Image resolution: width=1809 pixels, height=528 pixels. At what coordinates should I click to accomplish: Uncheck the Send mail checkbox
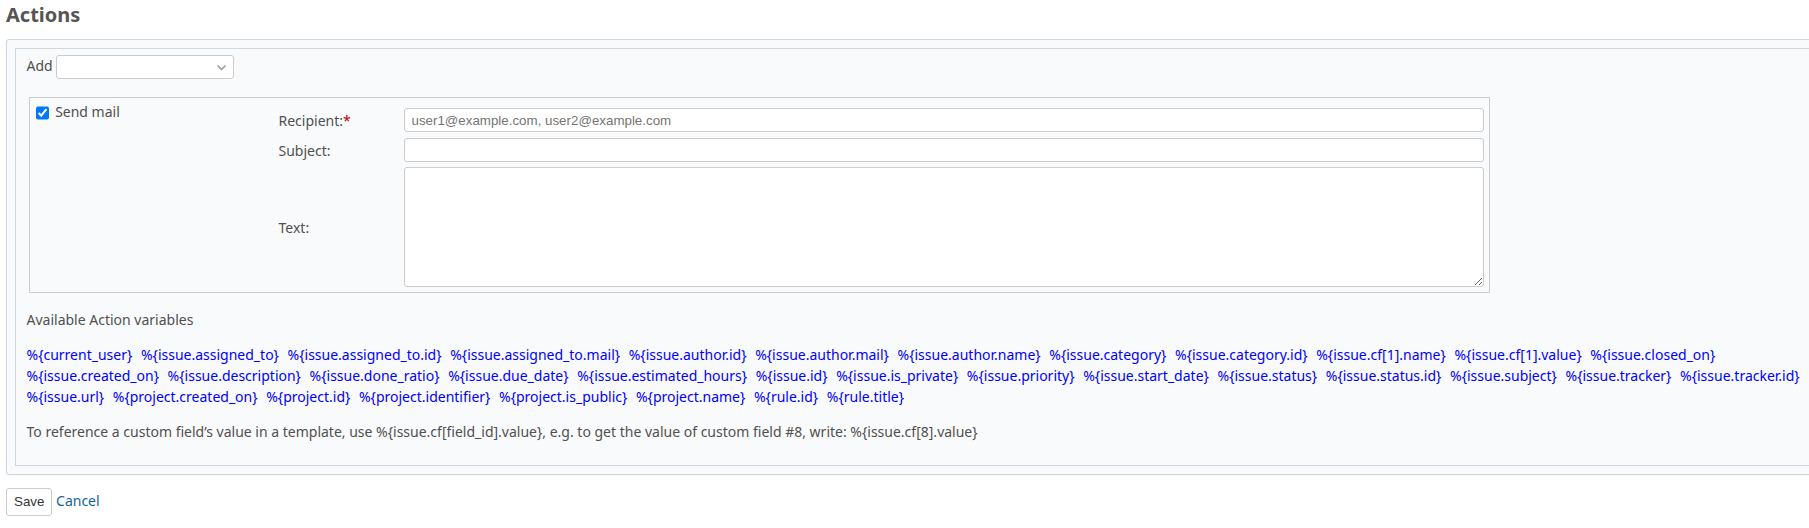coord(43,113)
